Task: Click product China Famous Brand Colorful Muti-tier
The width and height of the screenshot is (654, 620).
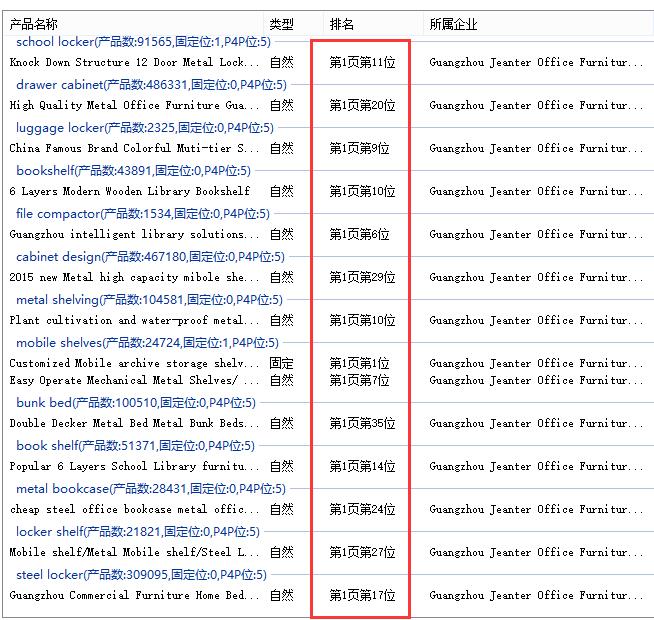Action: click(134, 149)
